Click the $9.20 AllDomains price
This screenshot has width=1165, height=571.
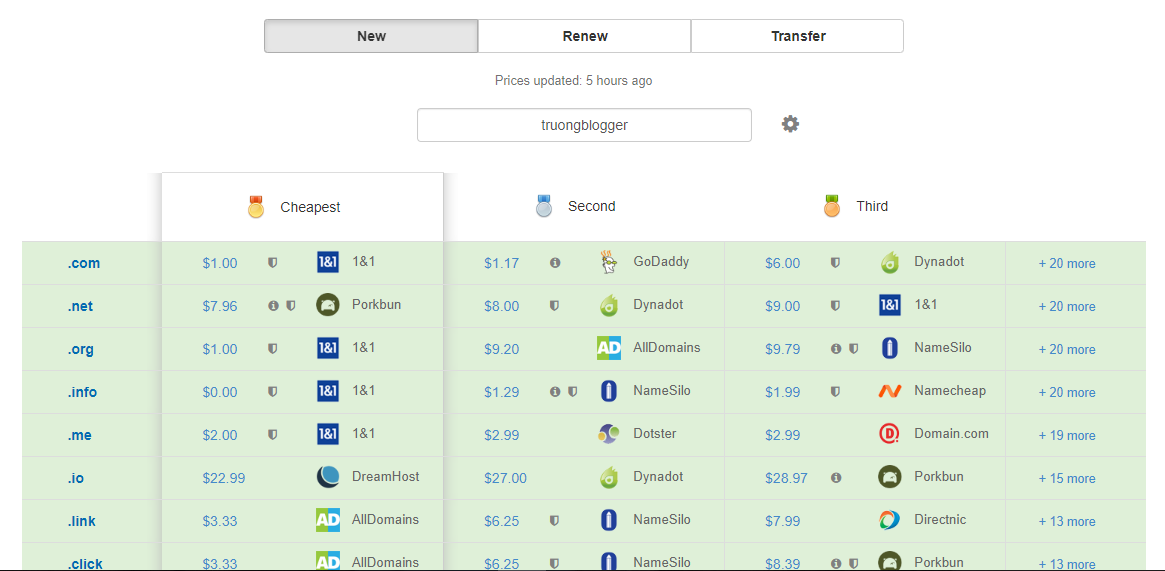pyautogui.click(x=502, y=349)
